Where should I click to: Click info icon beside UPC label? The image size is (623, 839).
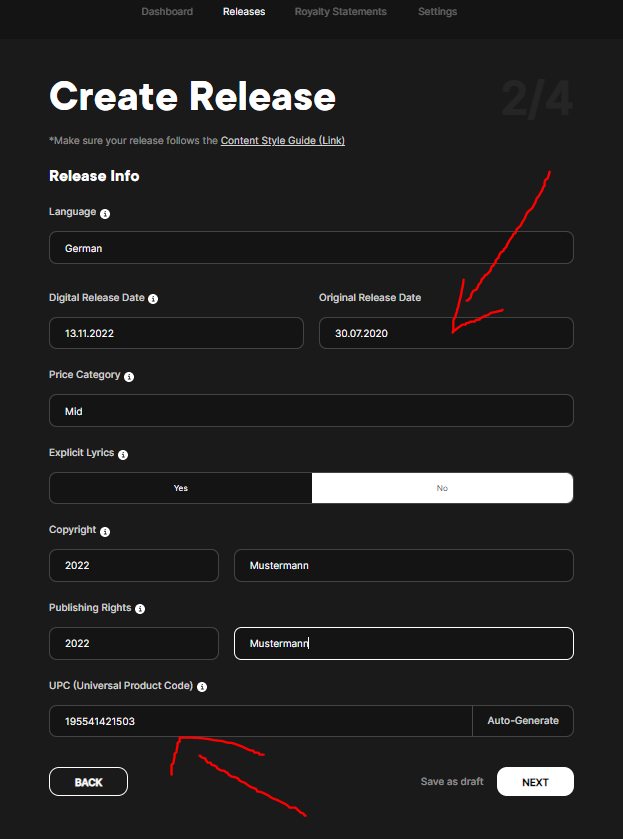202,687
